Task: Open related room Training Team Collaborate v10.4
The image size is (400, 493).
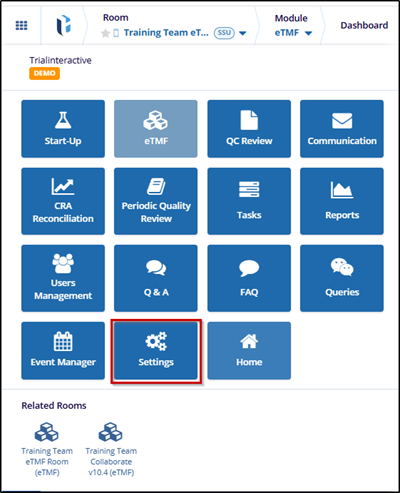Action: [x=111, y=449]
